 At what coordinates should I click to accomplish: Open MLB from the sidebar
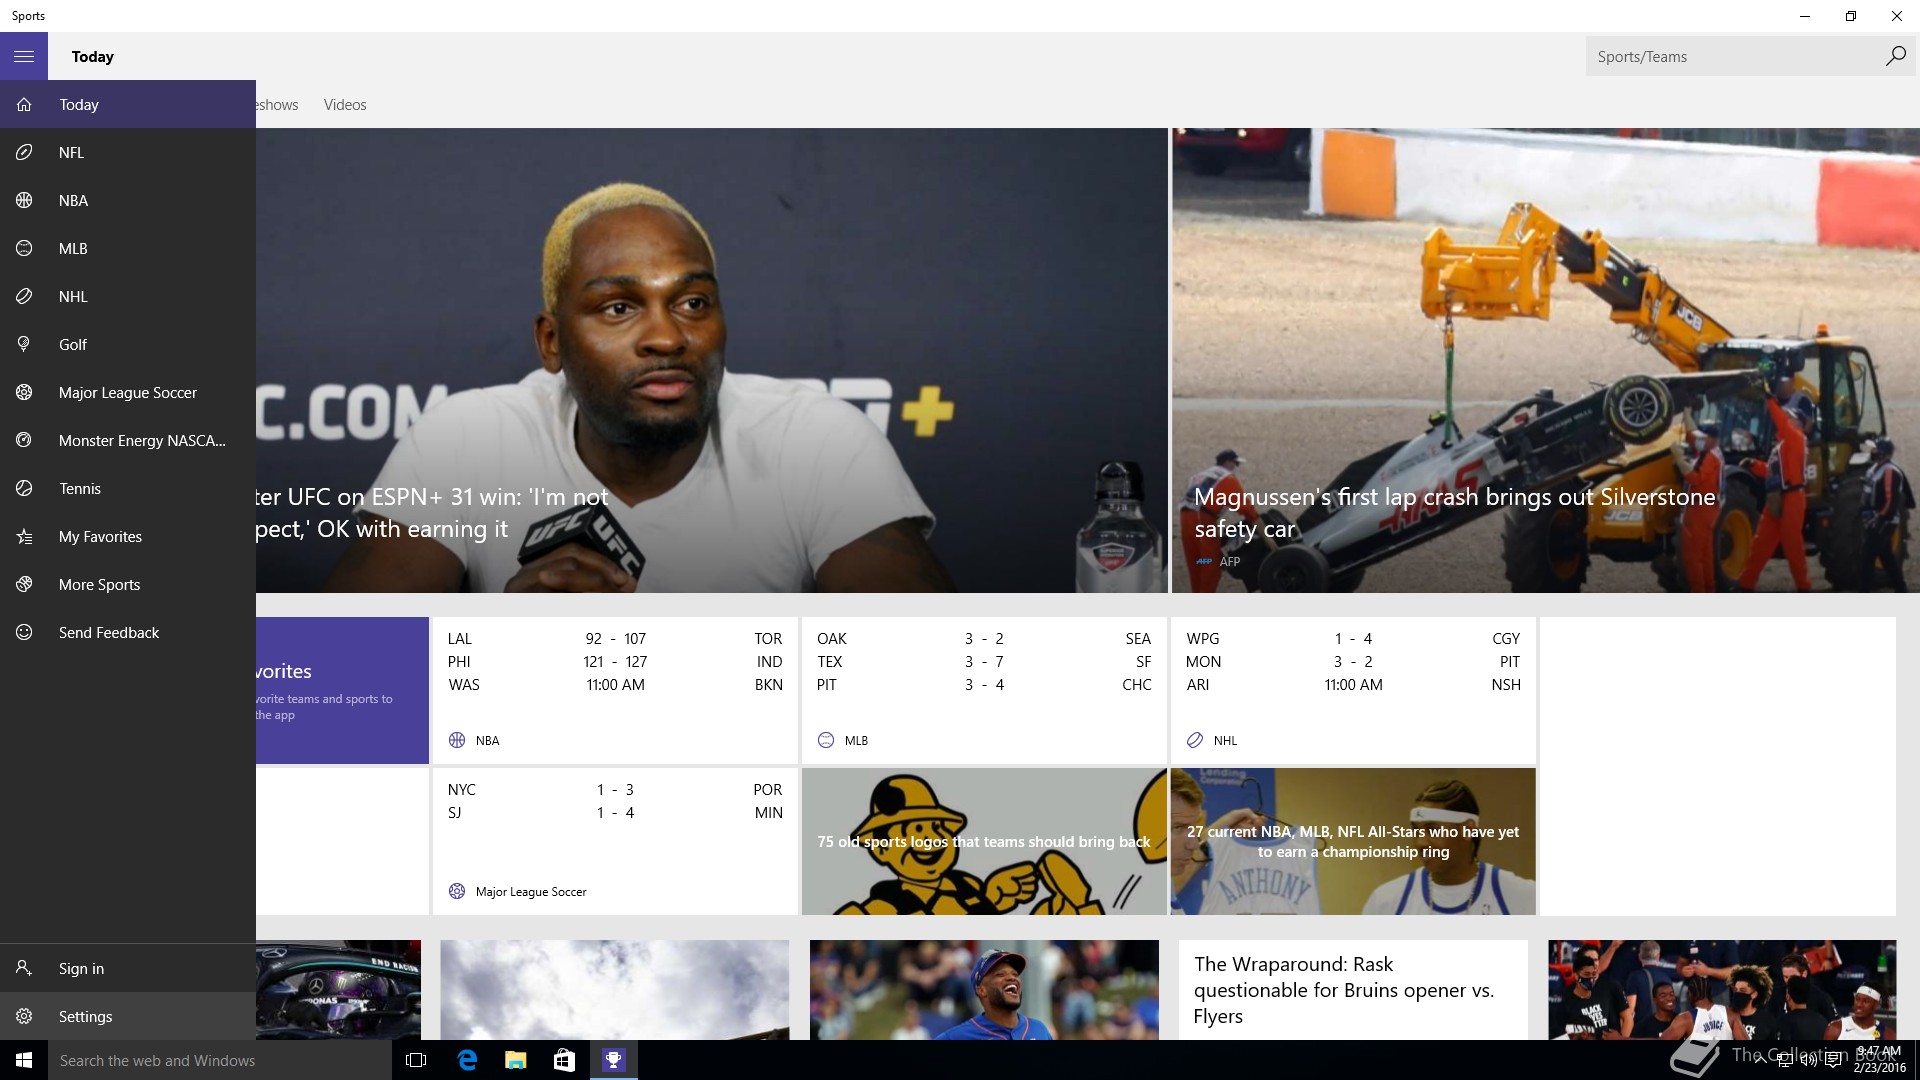tap(128, 249)
